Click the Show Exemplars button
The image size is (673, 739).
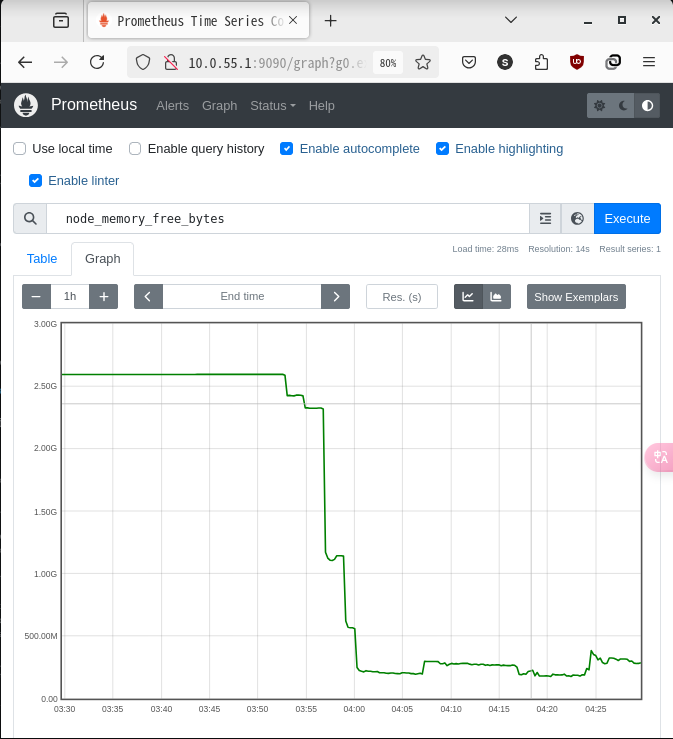[x=576, y=296]
